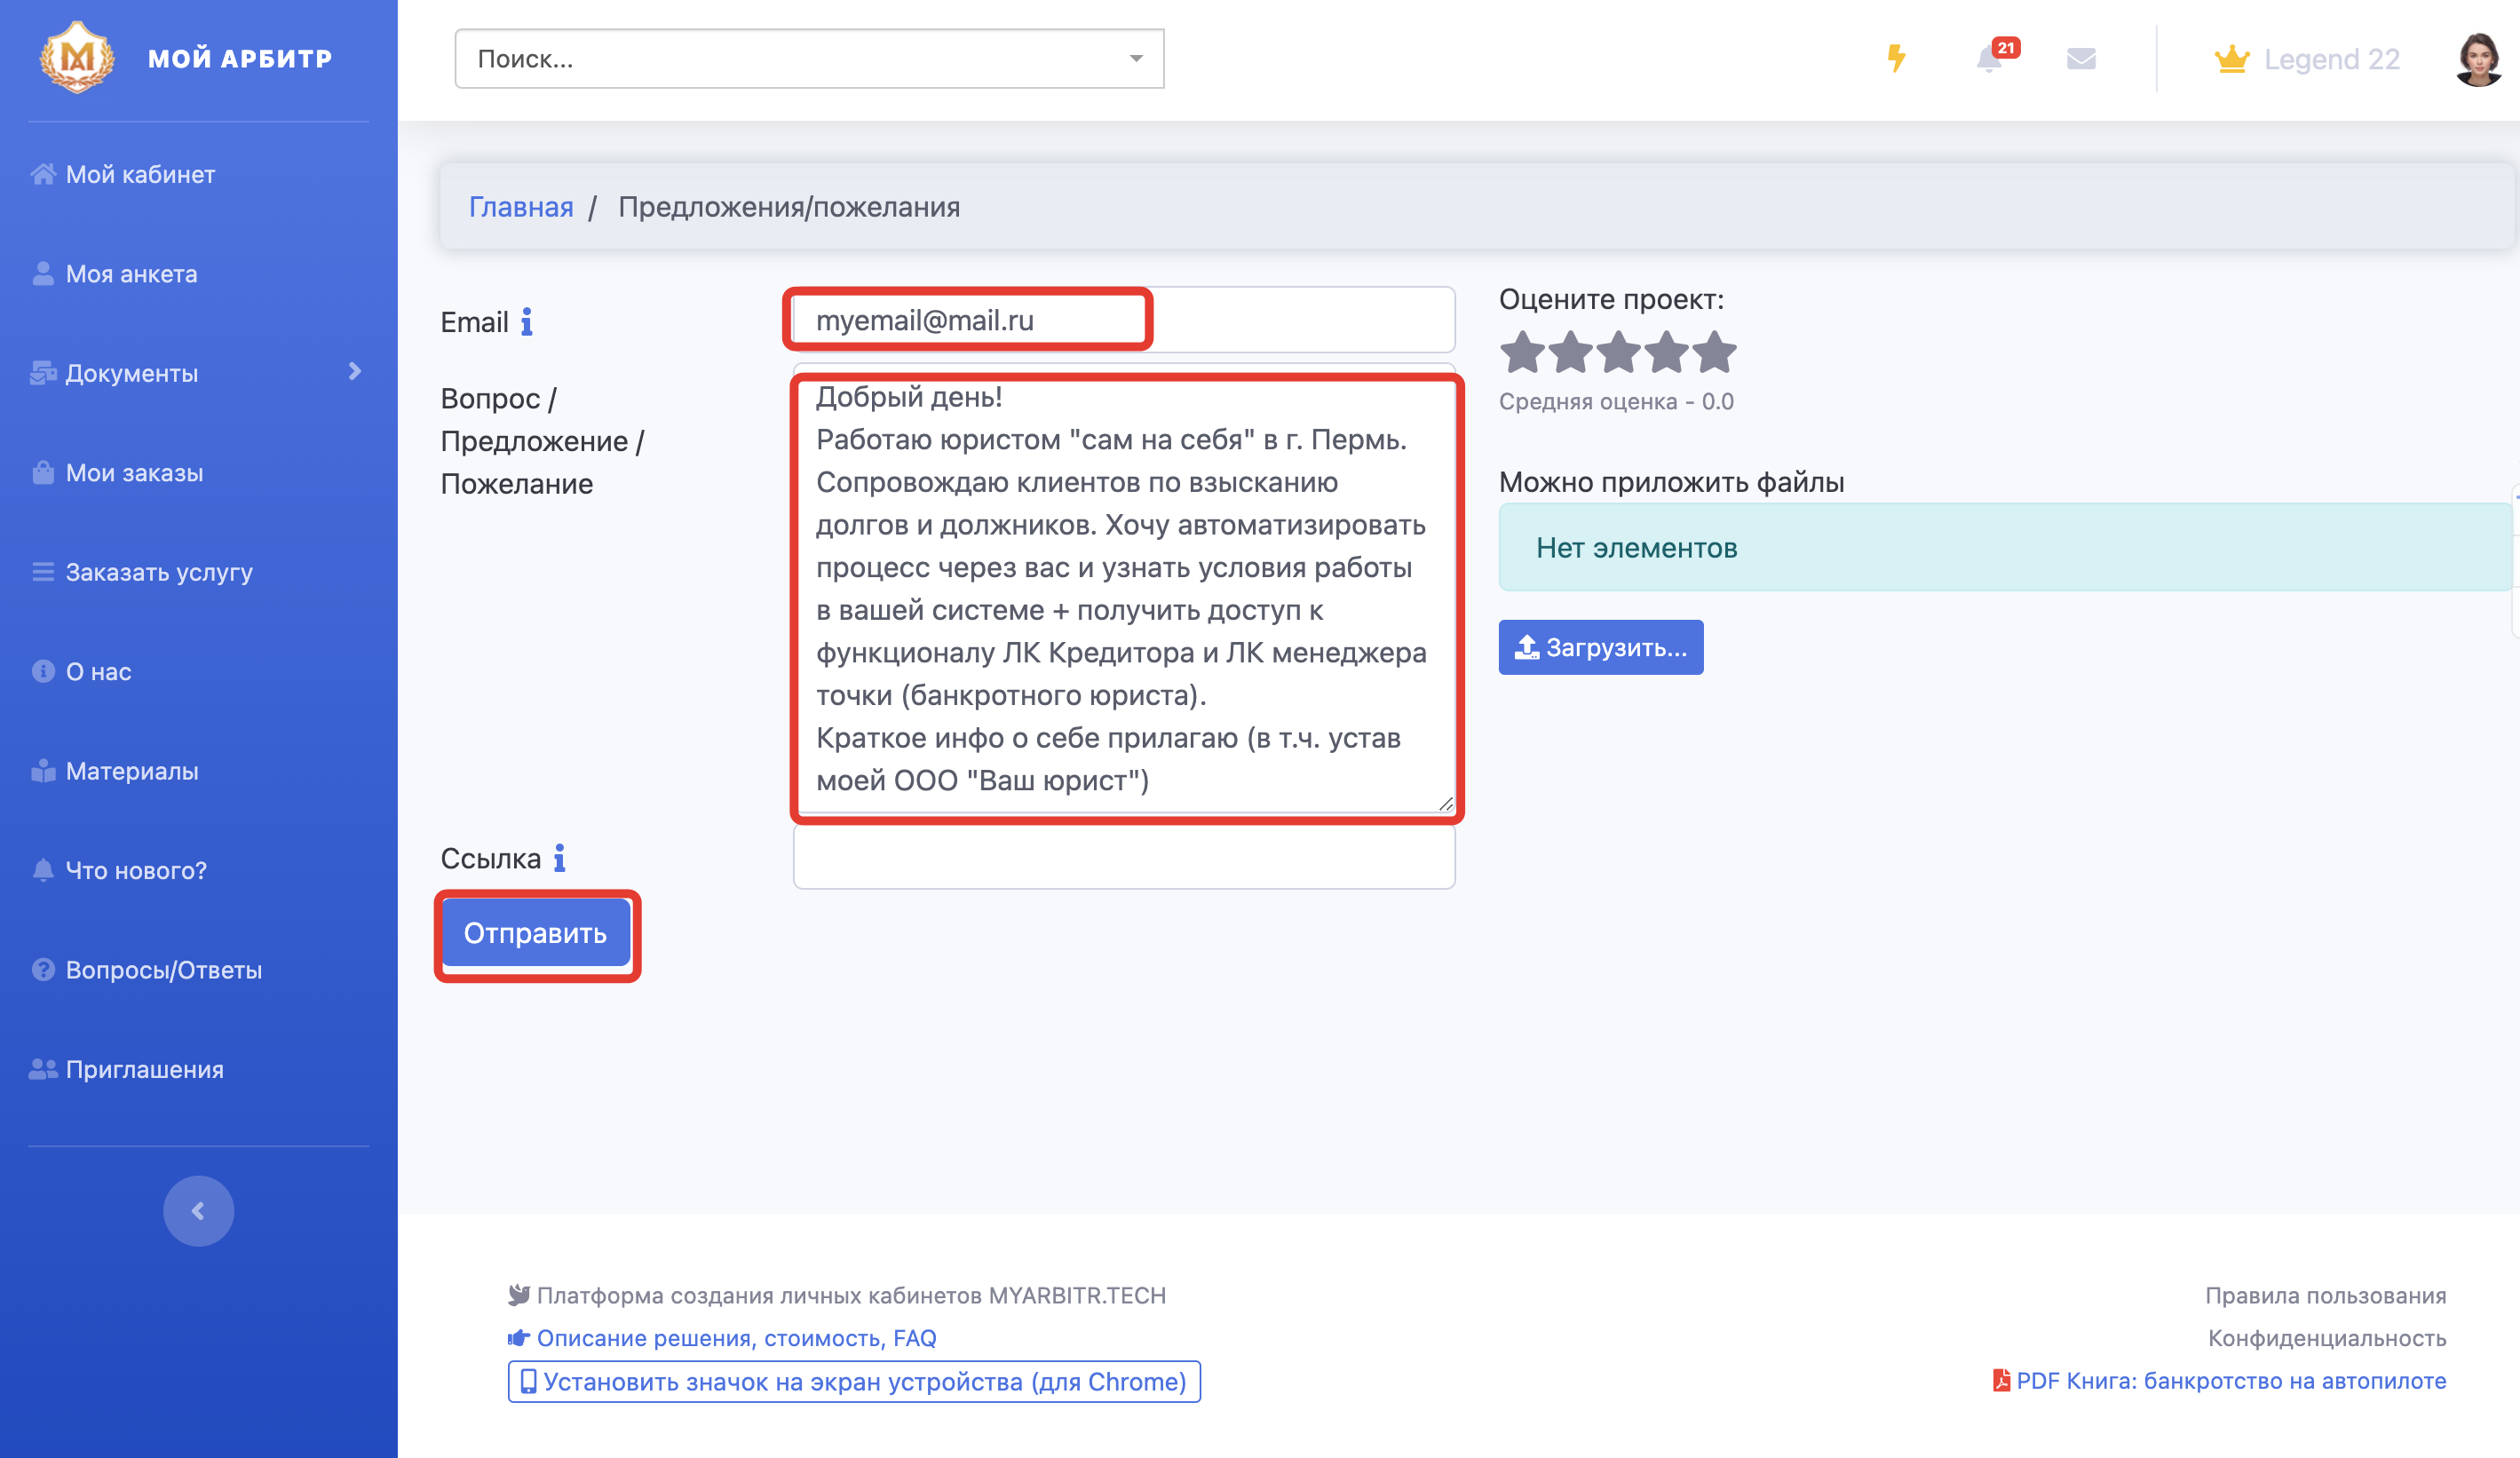The width and height of the screenshot is (2520, 1458).
Task: Open the Поиск search dropdown arrow
Action: (x=1136, y=59)
